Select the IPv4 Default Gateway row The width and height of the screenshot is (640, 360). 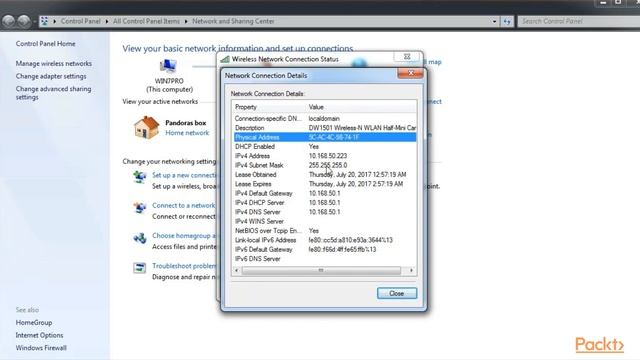pyautogui.click(x=325, y=193)
